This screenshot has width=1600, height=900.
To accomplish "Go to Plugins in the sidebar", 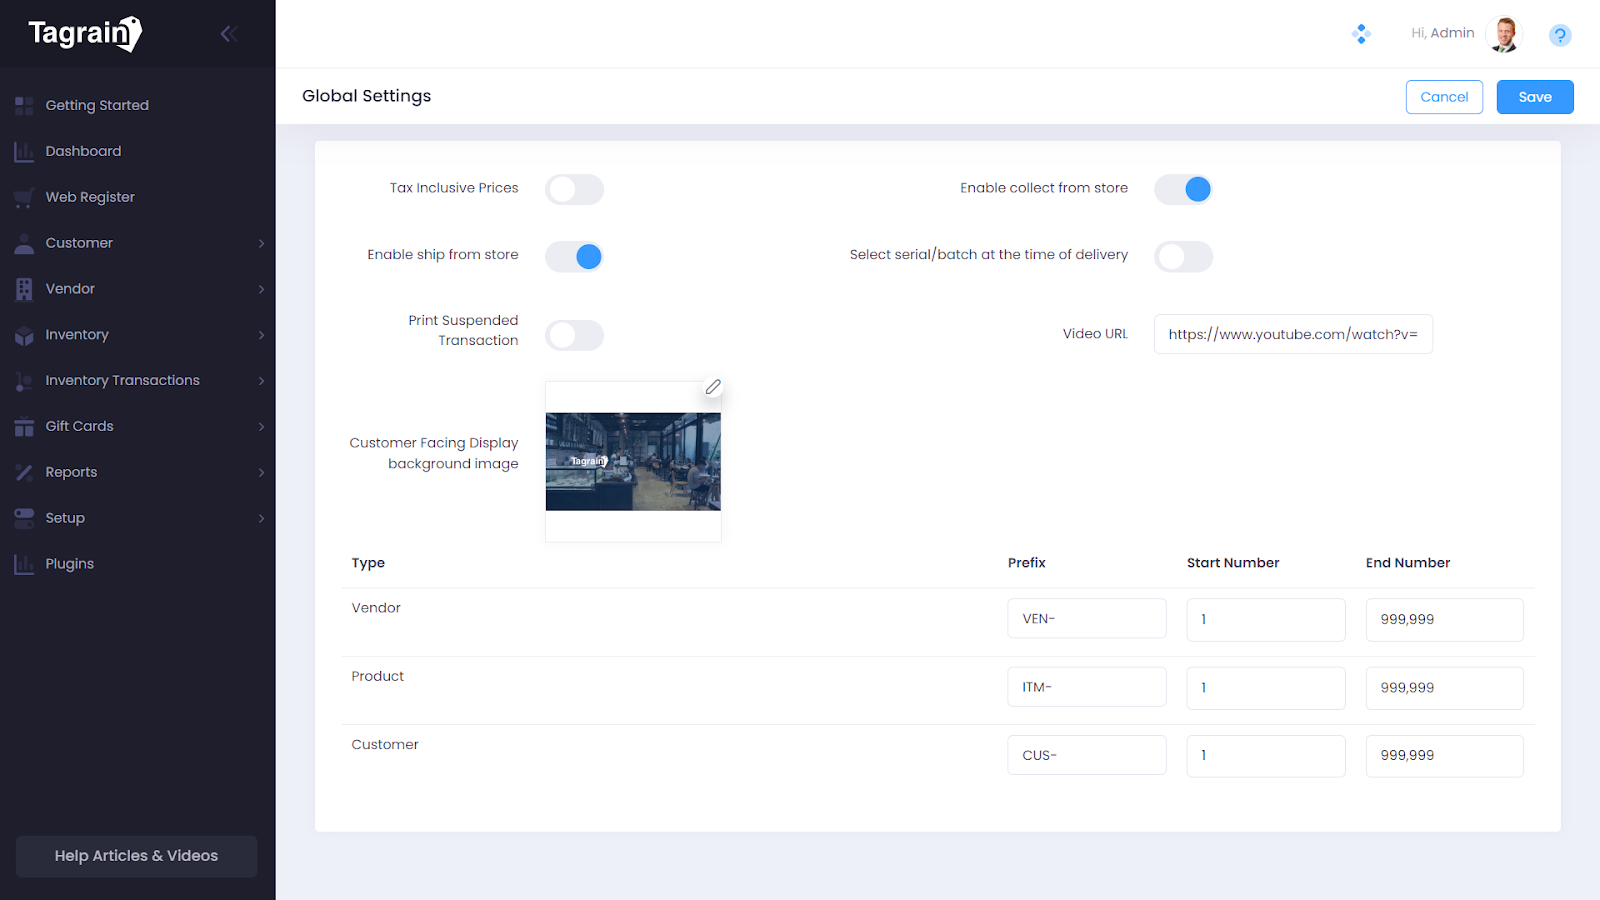I will (69, 564).
